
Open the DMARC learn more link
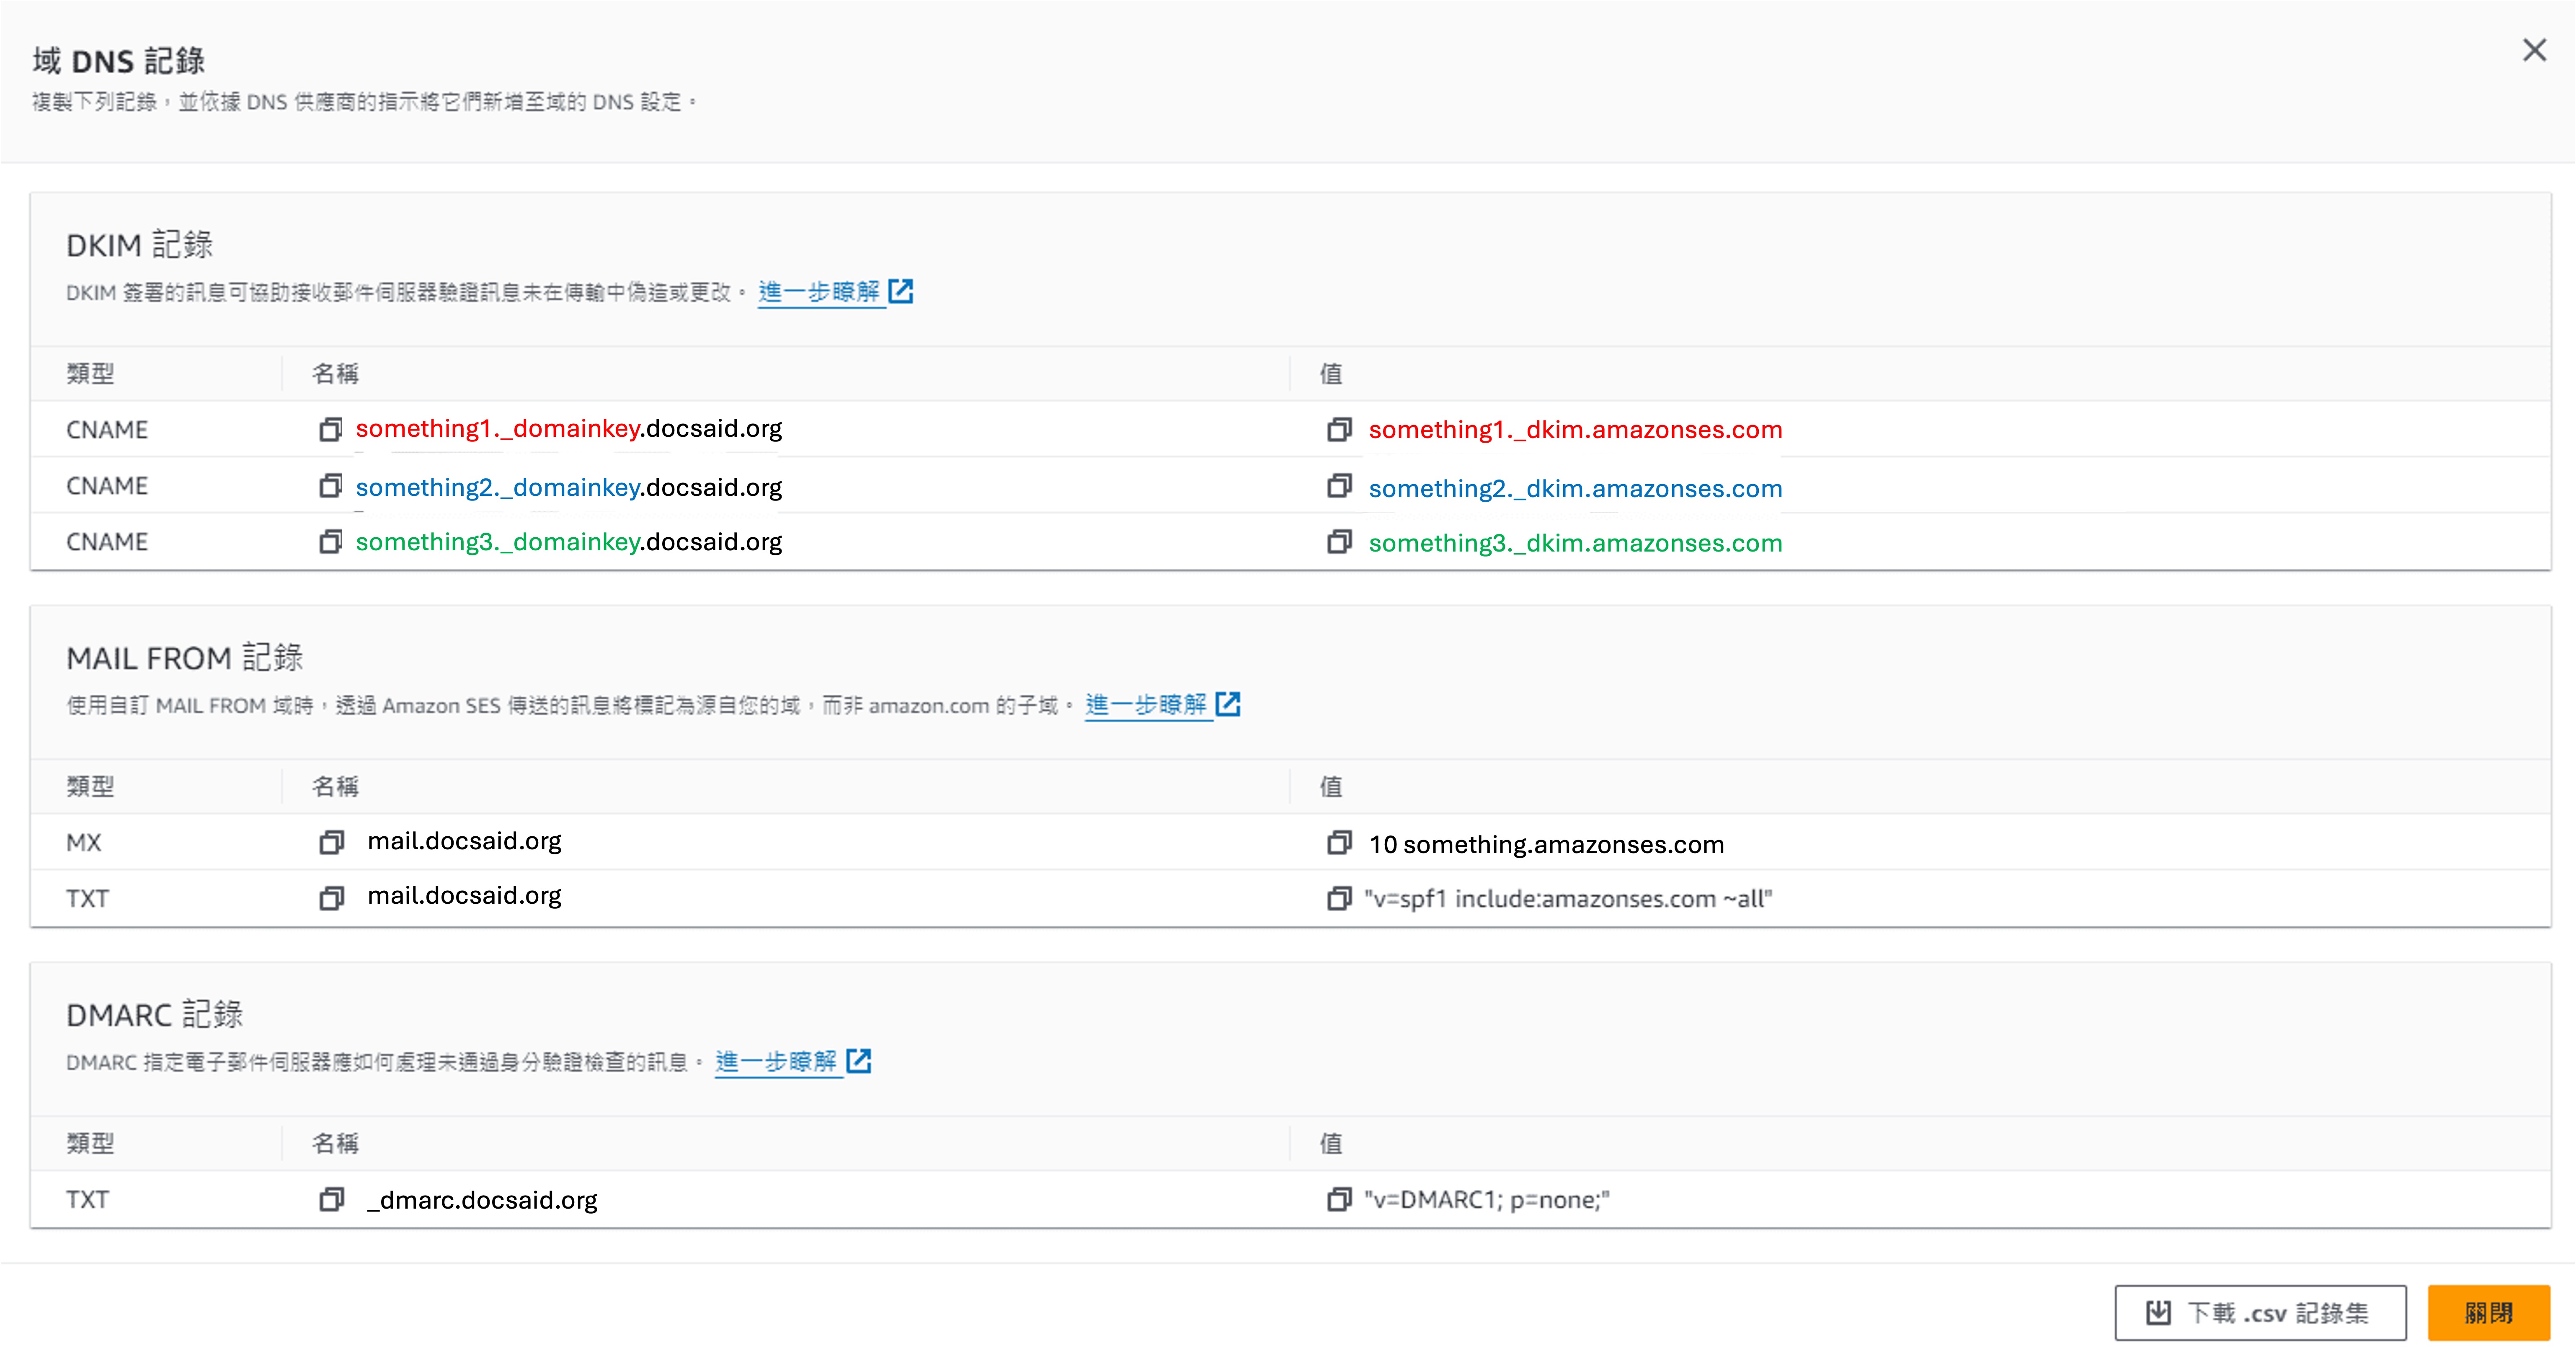click(x=793, y=1062)
